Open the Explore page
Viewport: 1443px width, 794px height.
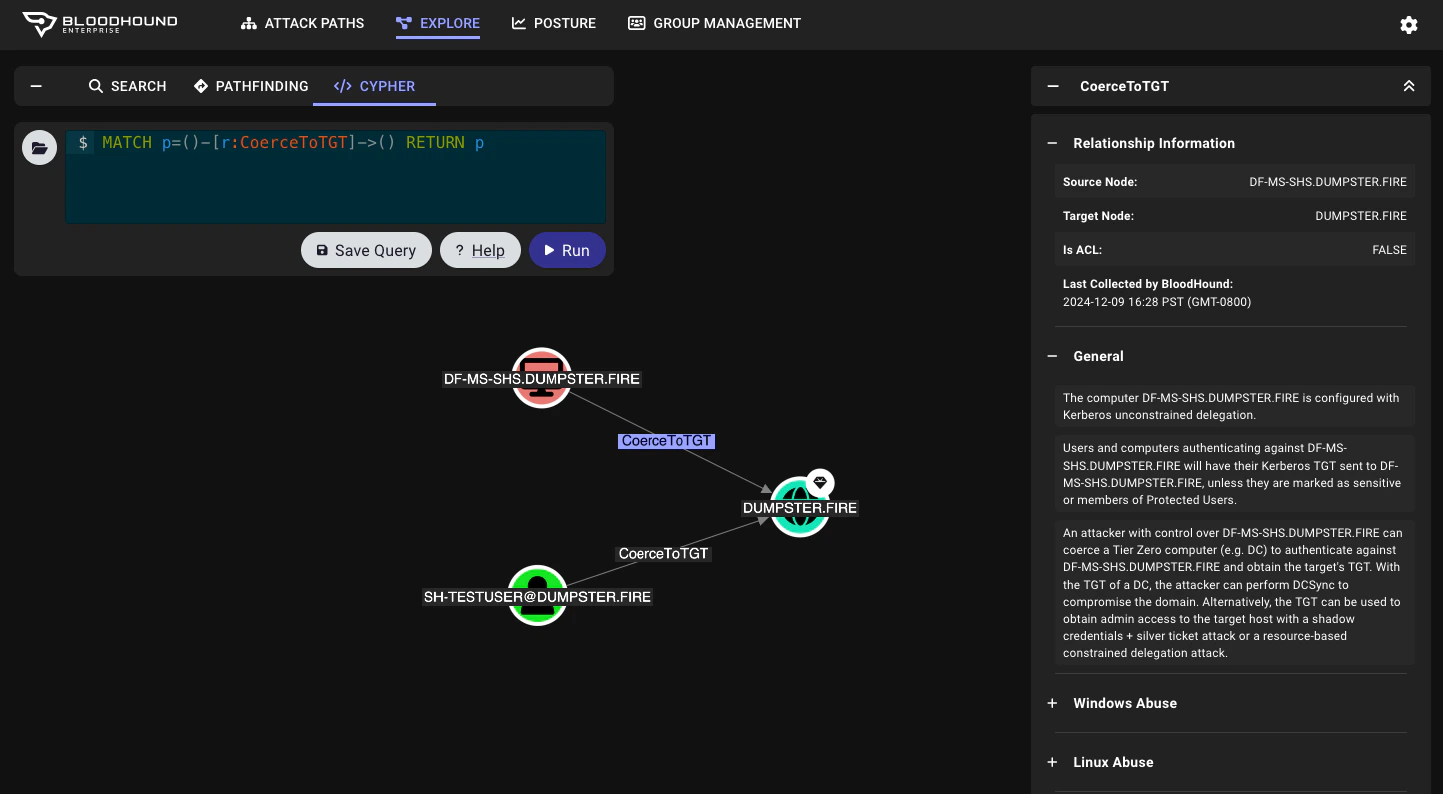[438, 23]
